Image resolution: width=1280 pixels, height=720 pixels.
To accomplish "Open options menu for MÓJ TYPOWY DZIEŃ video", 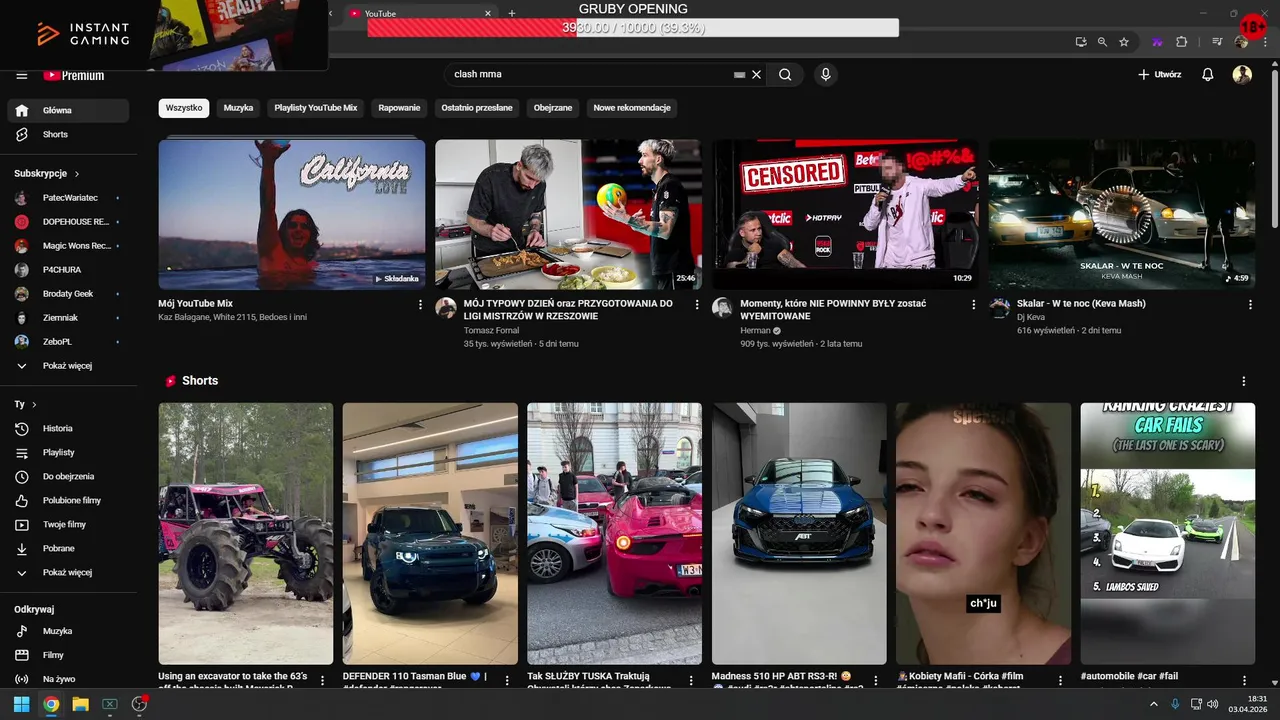I will tap(697, 305).
